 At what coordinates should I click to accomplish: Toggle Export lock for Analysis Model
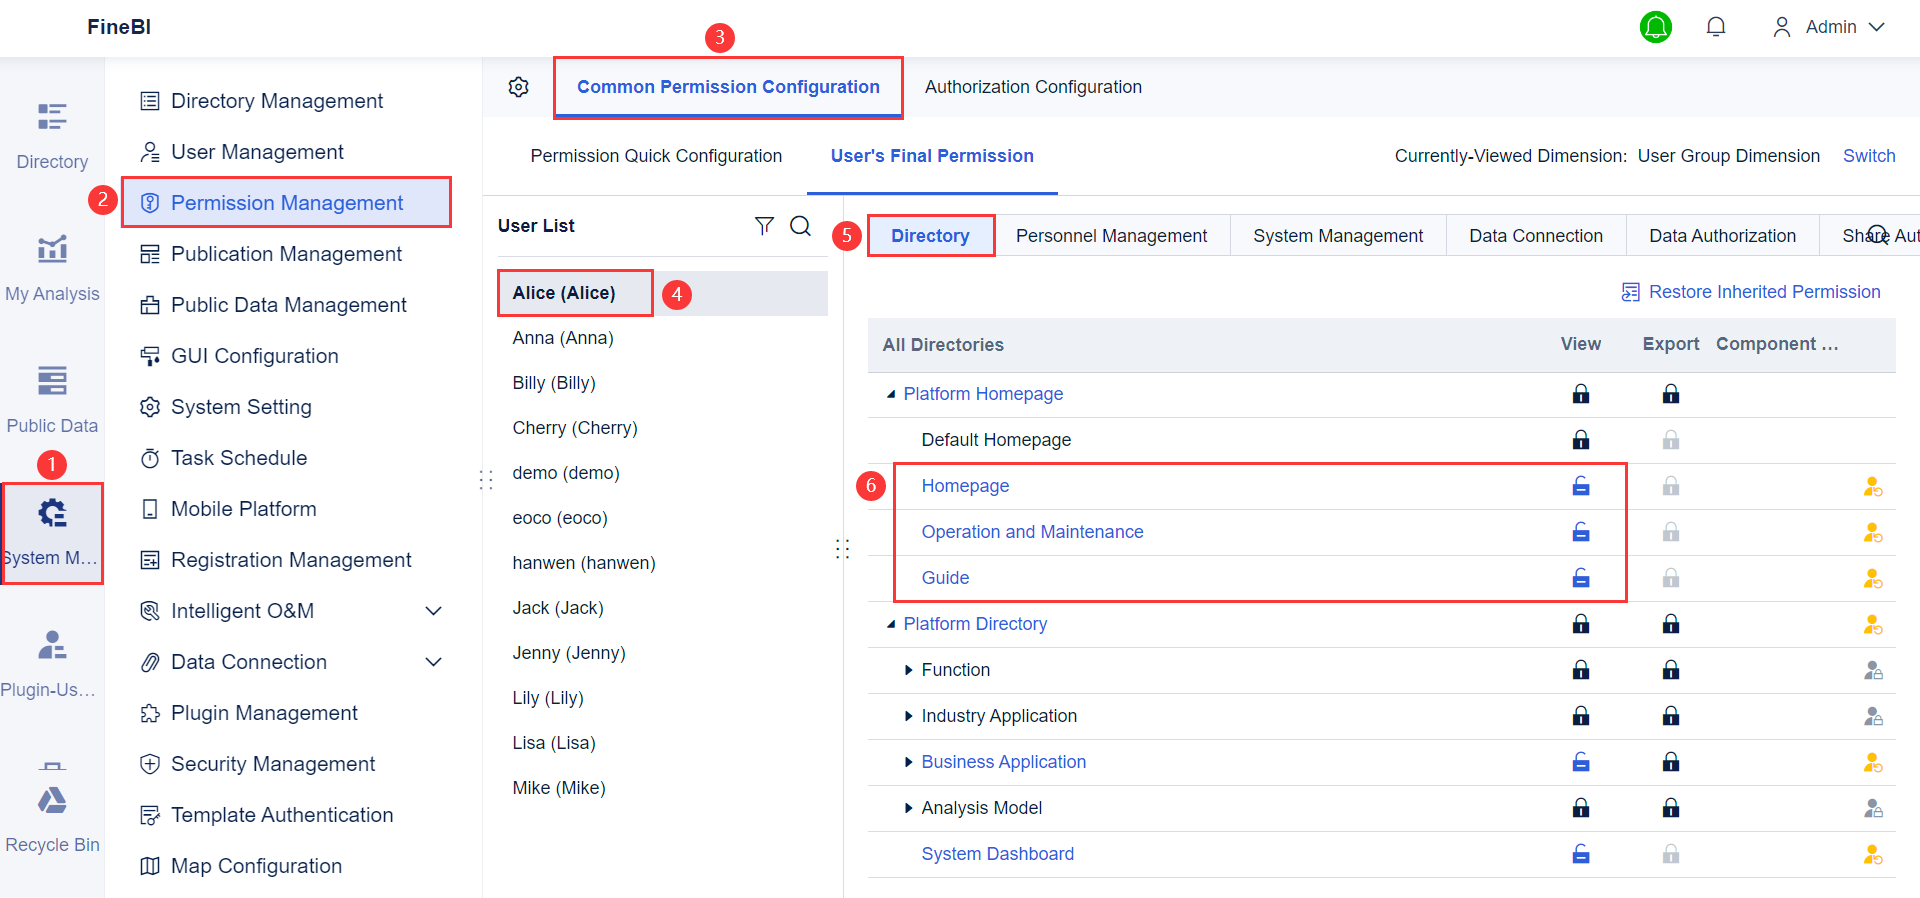1671,808
